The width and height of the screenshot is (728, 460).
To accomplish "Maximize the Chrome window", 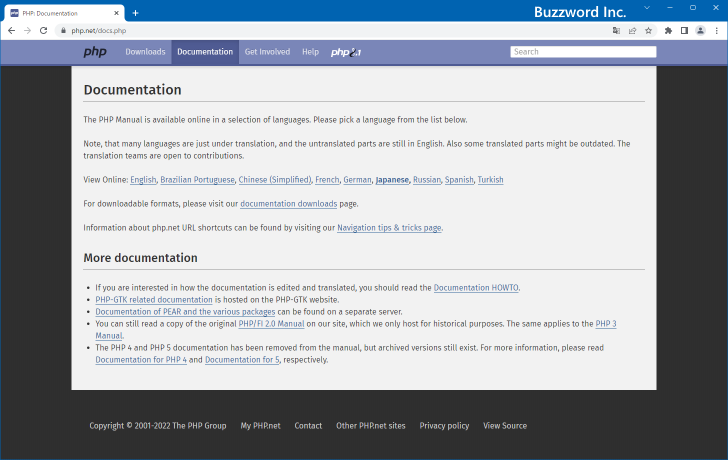I will coord(693,7).
